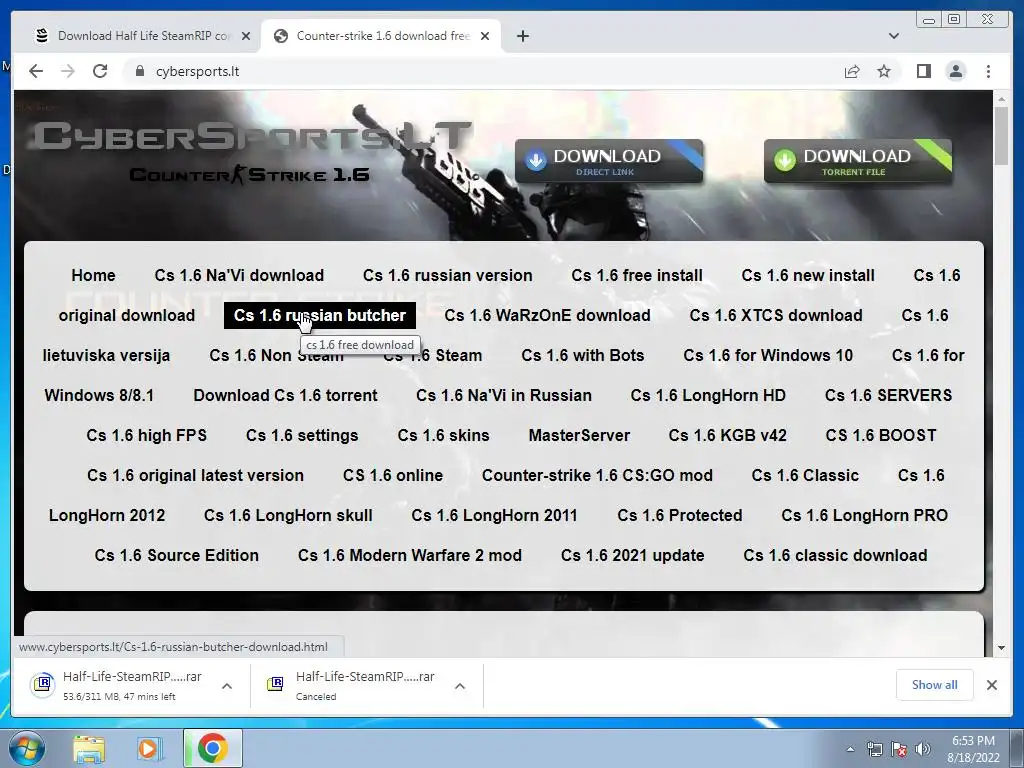Select the Counter-strike 1.6 download tab
Screen dimensions: 1024x768
click(x=381, y=36)
